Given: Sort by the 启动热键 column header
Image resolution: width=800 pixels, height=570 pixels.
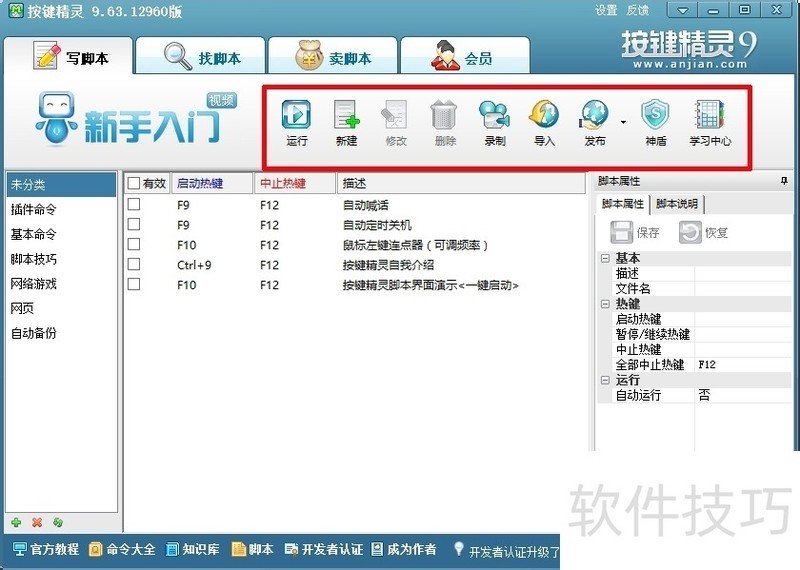Looking at the screenshot, I should click(x=212, y=183).
